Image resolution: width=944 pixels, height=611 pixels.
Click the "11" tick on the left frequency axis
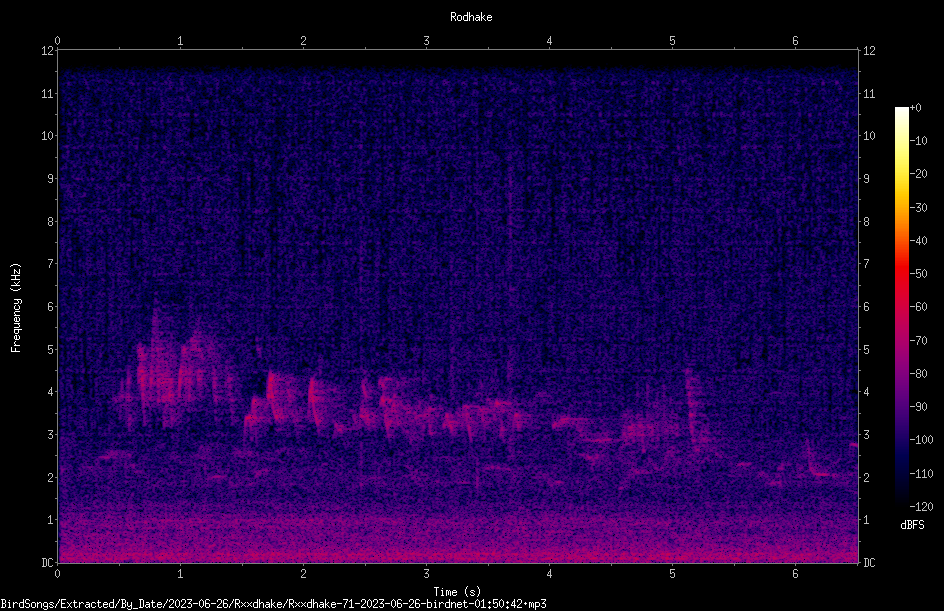click(x=47, y=93)
